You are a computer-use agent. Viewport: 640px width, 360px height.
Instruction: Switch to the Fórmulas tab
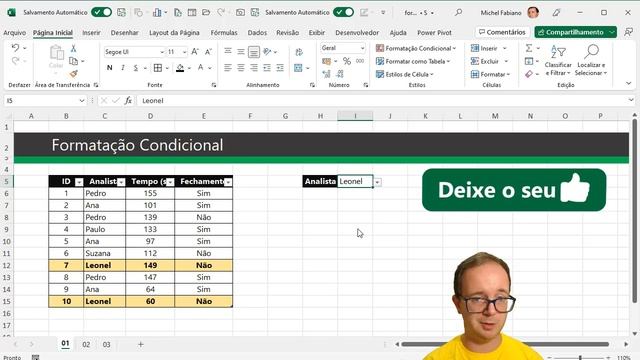pos(224,32)
